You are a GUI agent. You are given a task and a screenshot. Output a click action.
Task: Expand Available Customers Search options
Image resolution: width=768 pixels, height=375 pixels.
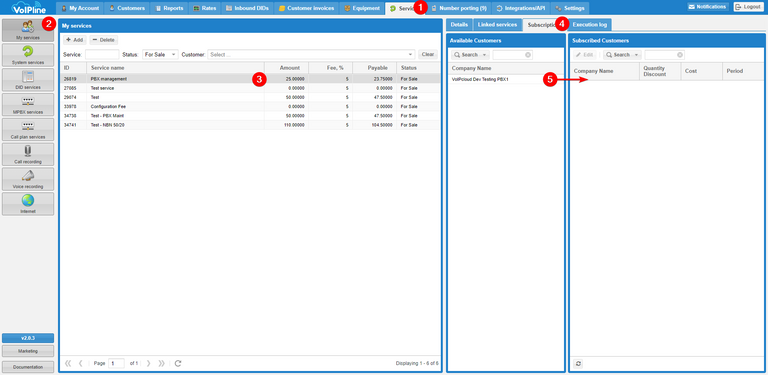[x=485, y=55]
